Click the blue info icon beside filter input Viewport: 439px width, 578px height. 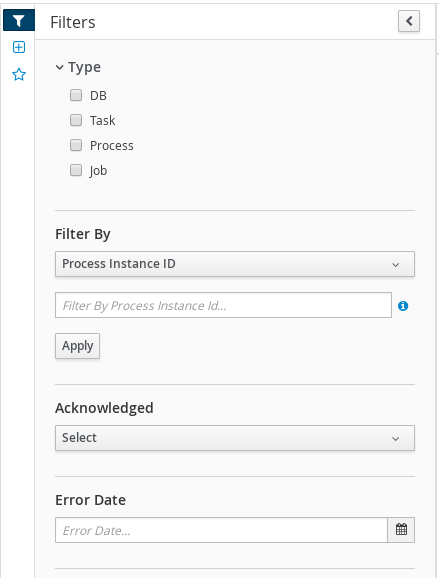pyautogui.click(x=403, y=306)
